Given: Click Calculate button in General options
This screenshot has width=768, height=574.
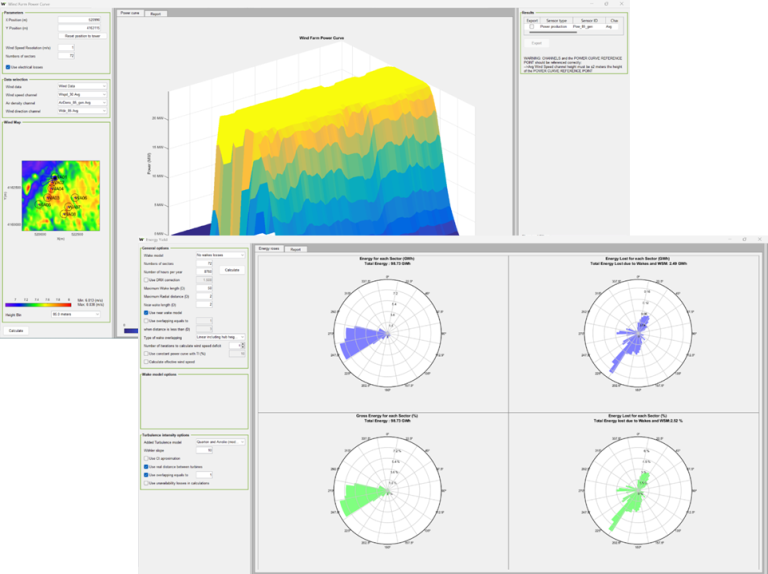Looking at the screenshot, I should pyautogui.click(x=231, y=270).
